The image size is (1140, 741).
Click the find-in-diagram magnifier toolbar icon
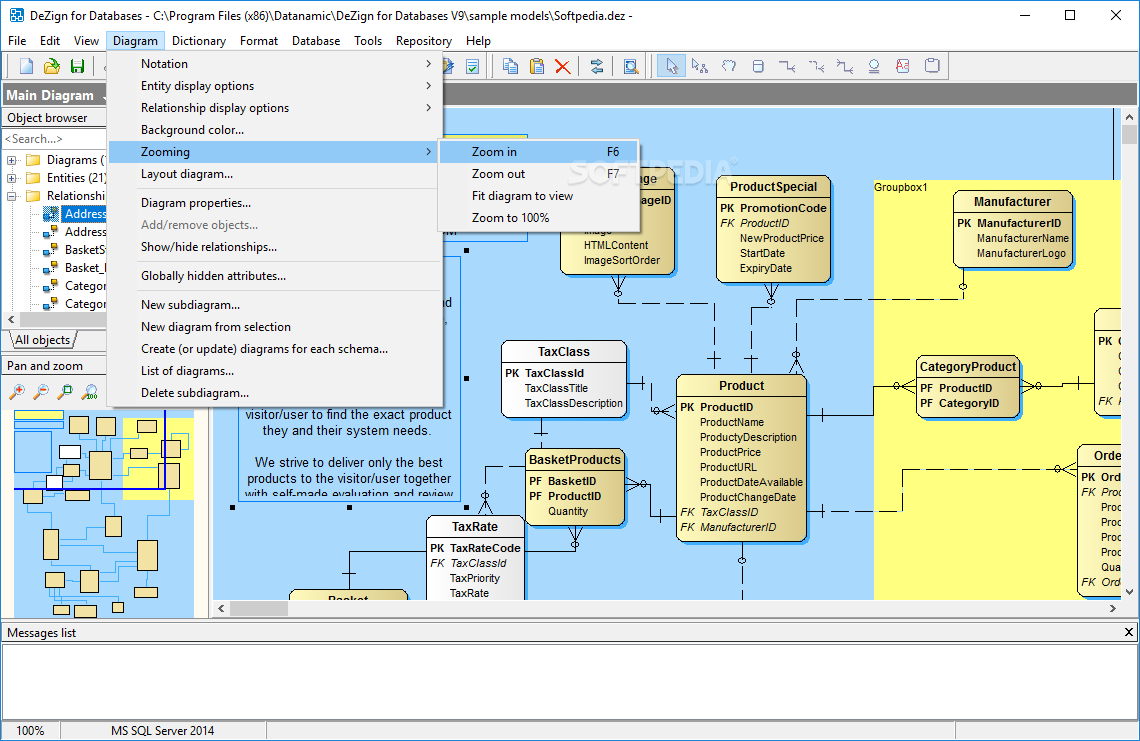coord(631,66)
